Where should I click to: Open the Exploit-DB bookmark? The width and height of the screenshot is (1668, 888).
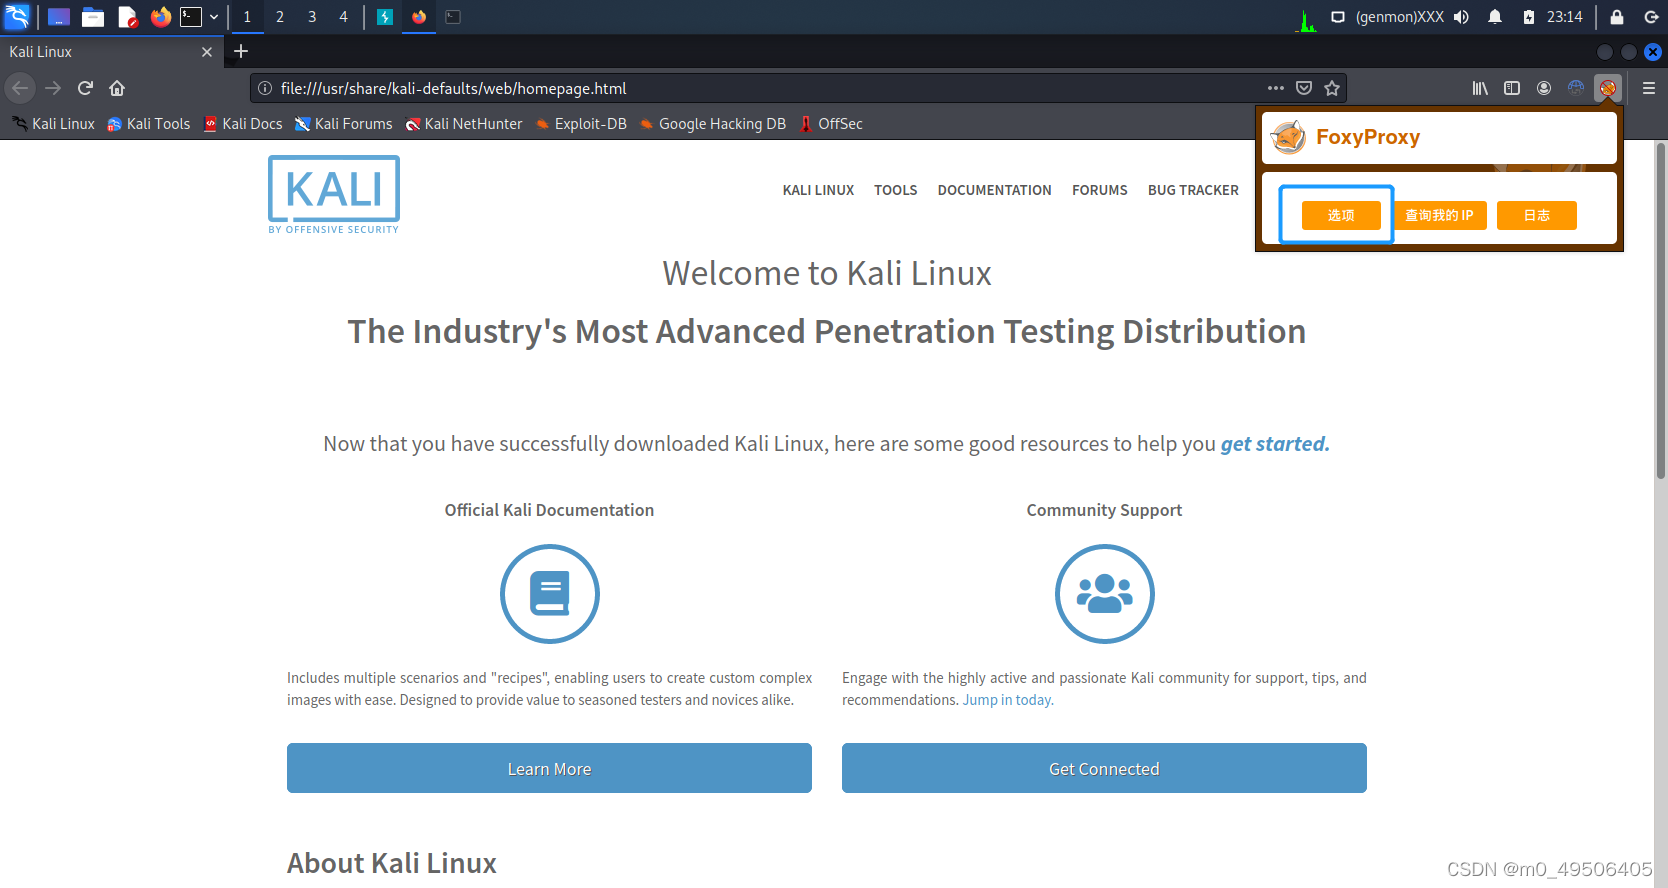(x=581, y=124)
